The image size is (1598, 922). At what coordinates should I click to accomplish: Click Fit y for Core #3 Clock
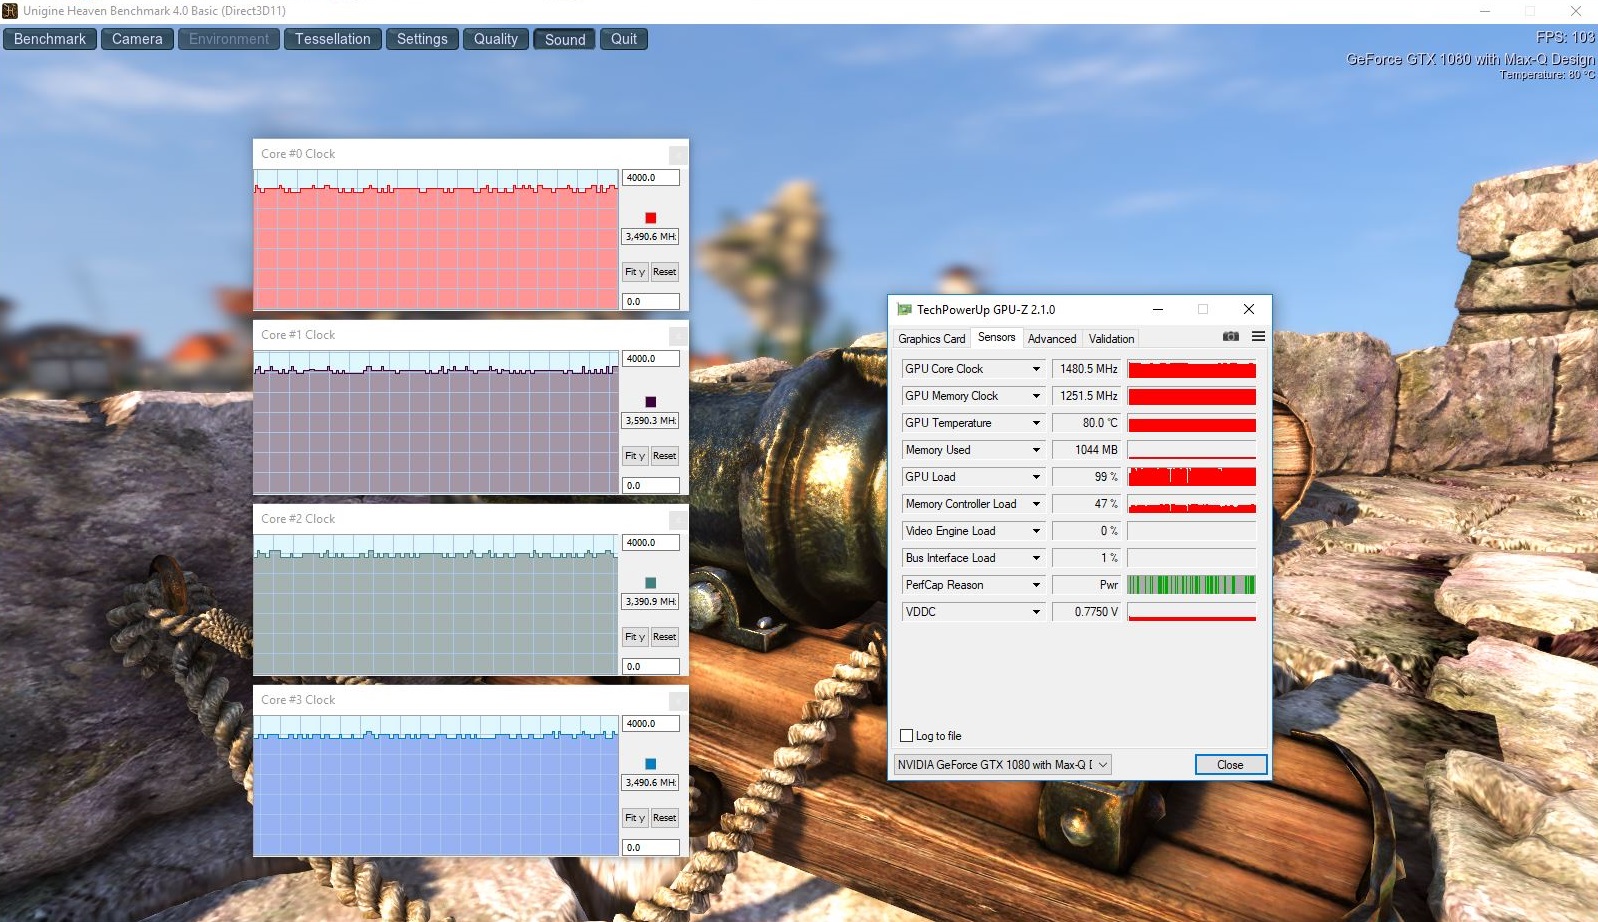pos(635,818)
